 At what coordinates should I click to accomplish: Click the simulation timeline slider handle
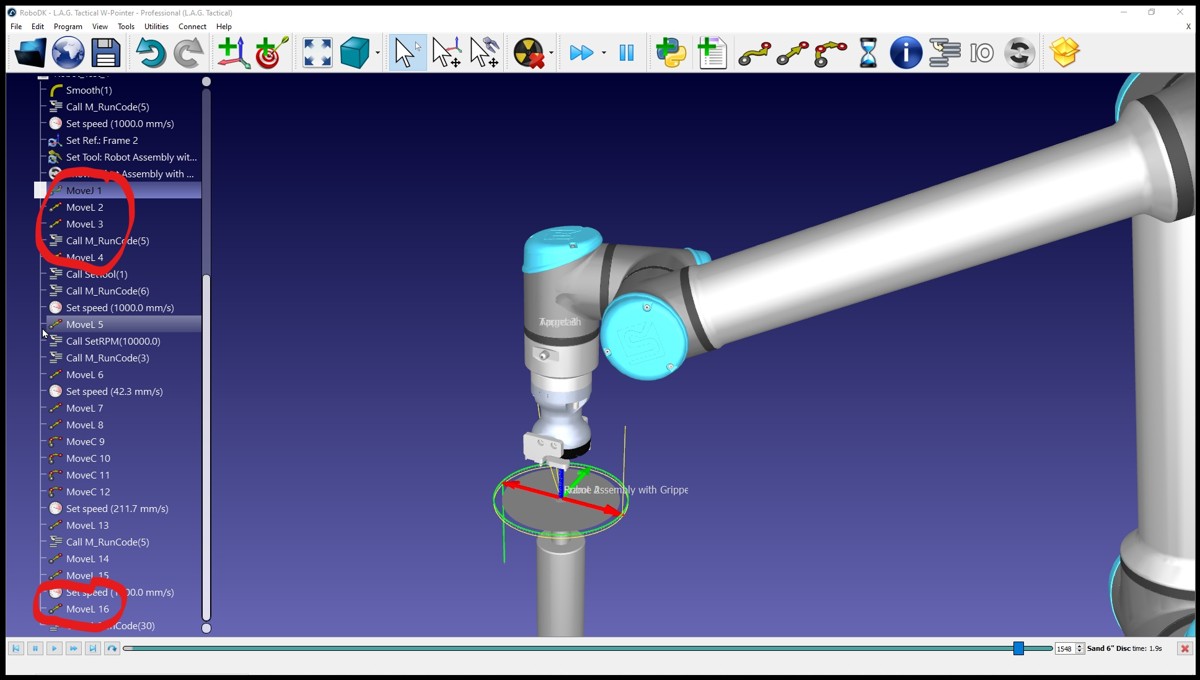[x=1018, y=649]
